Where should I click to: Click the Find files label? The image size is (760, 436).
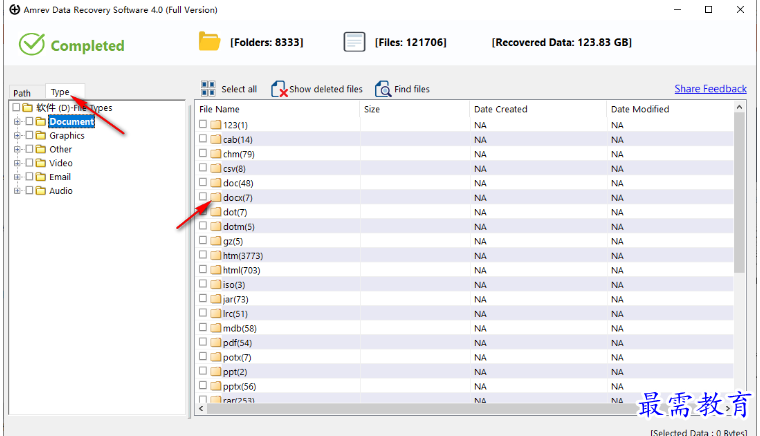tap(412, 89)
